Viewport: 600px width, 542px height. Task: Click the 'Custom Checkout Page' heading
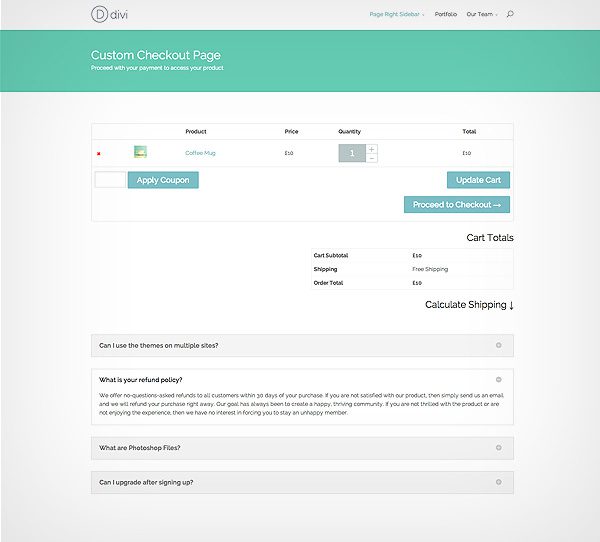tap(156, 55)
